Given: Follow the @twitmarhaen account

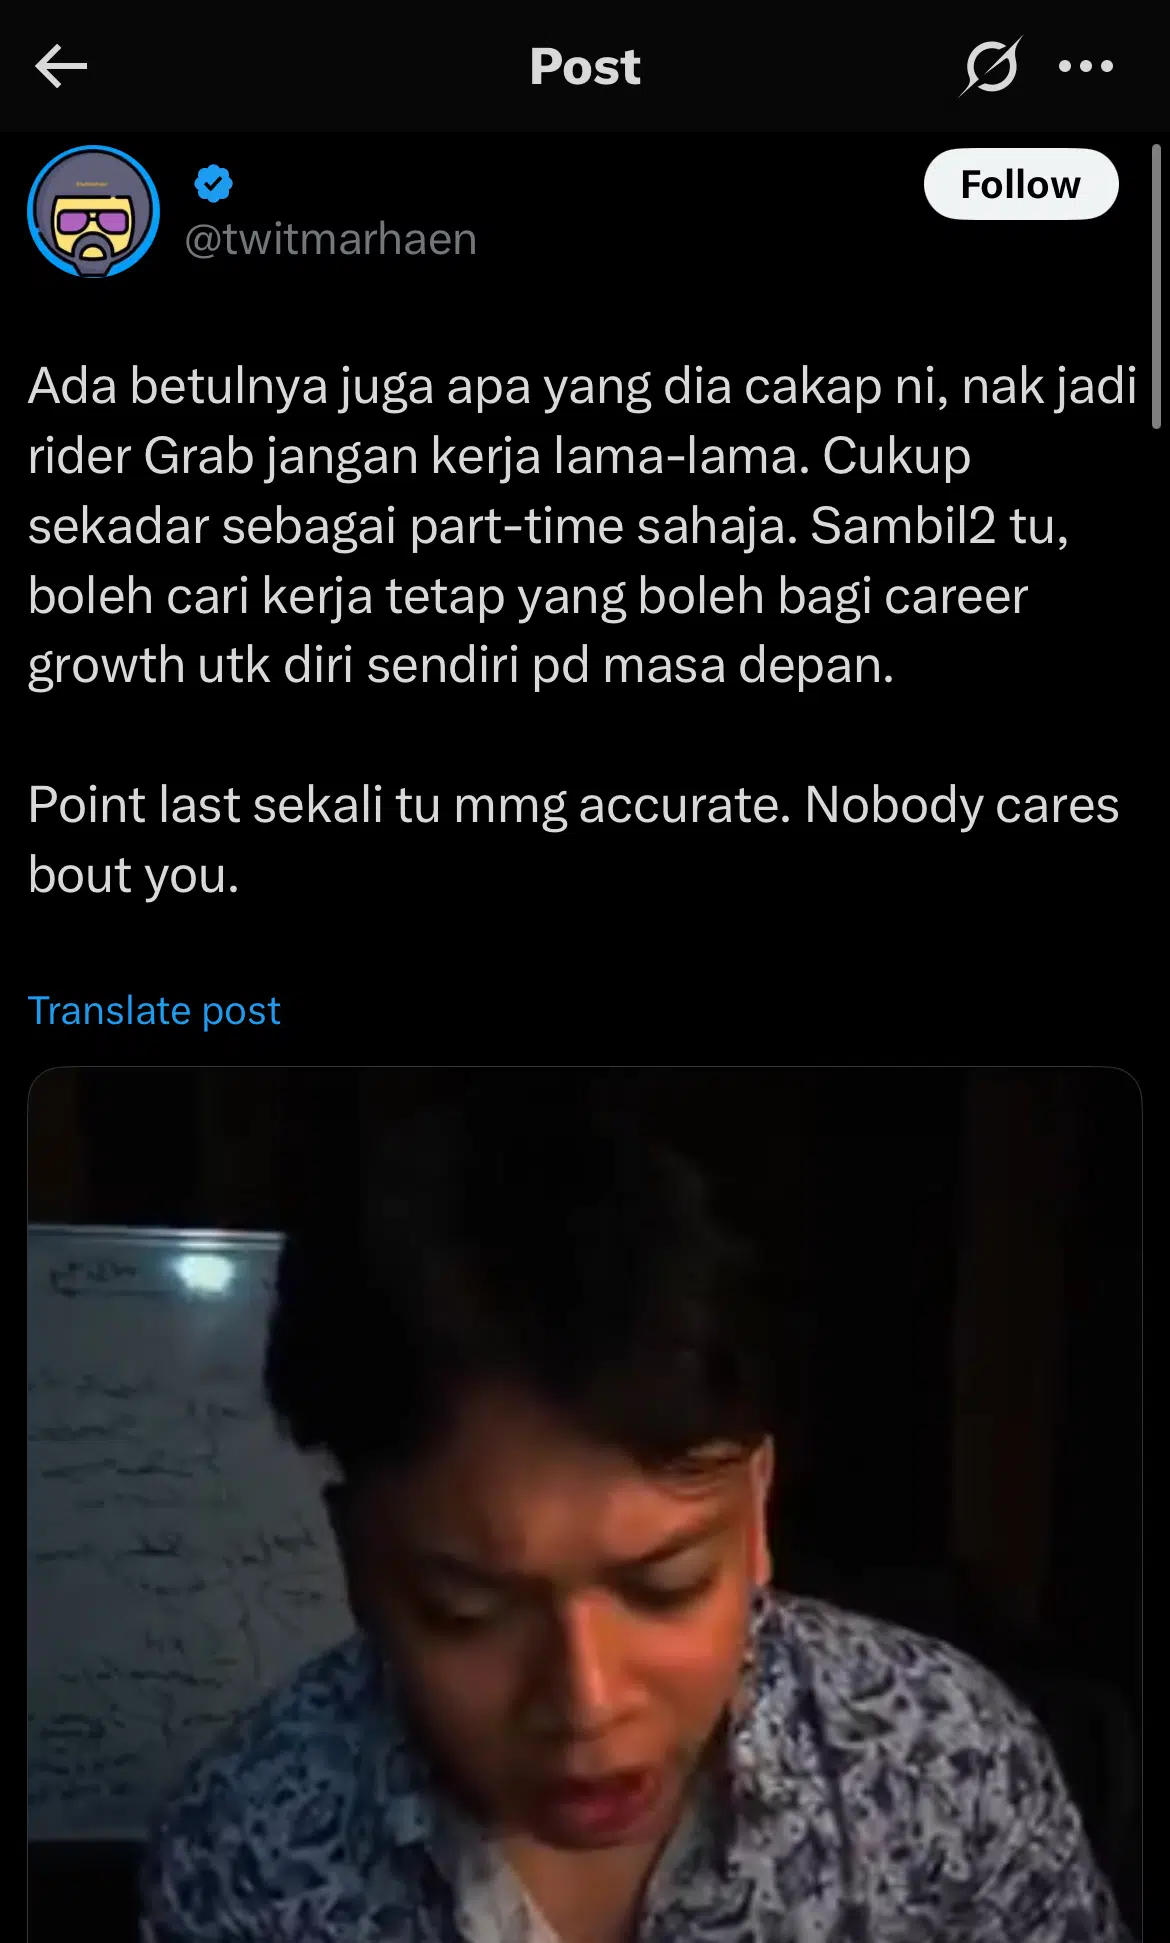Looking at the screenshot, I should [x=1021, y=184].
